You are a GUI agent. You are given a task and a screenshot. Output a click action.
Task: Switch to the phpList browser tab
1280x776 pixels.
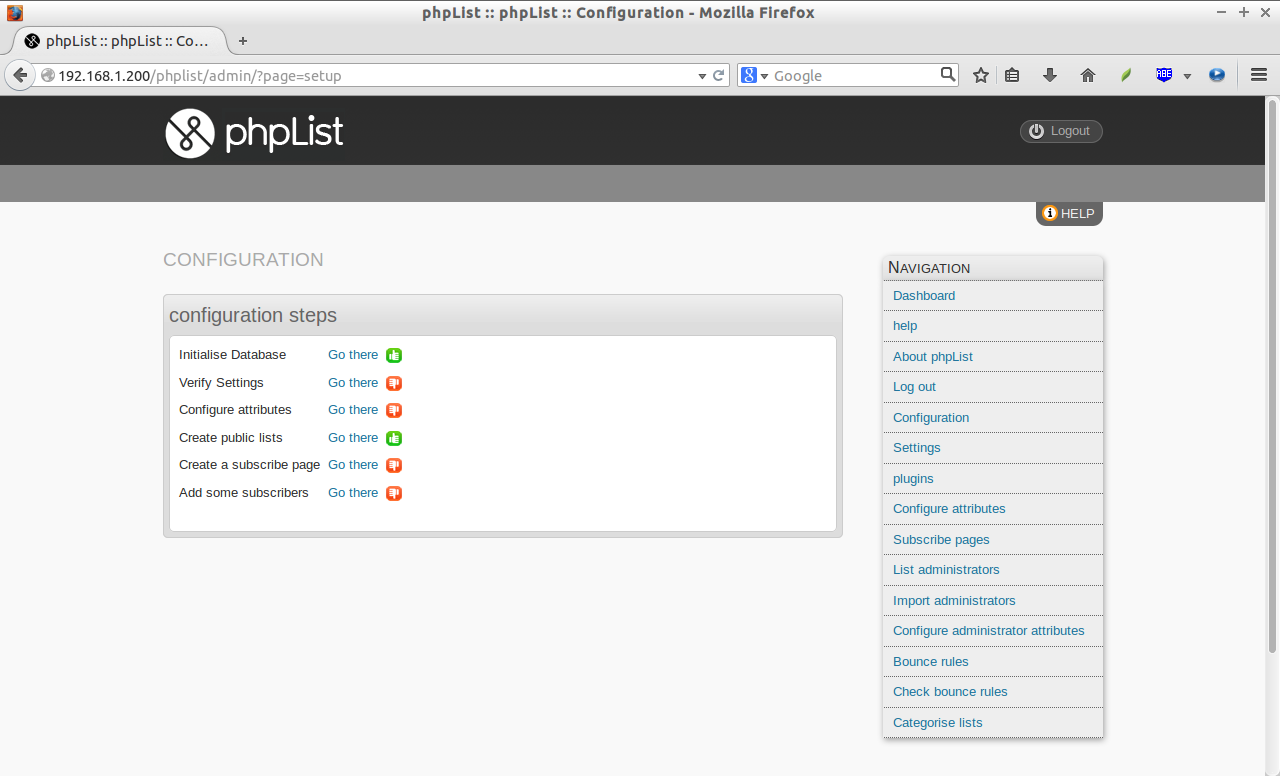120,41
